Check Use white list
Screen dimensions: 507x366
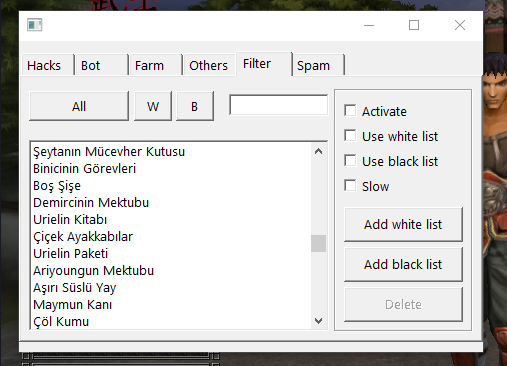[x=350, y=136]
